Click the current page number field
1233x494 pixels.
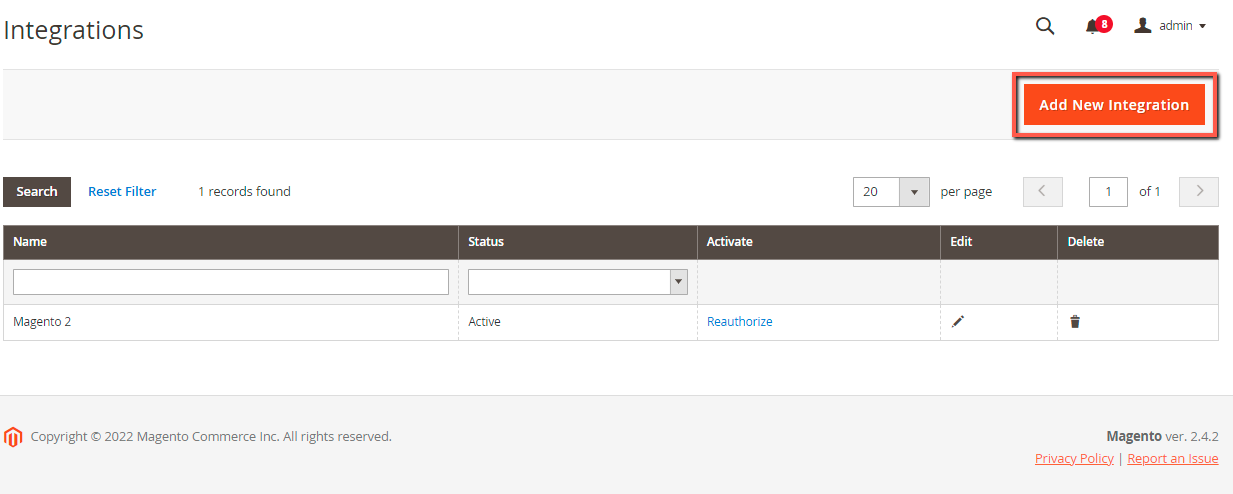tap(1108, 192)
